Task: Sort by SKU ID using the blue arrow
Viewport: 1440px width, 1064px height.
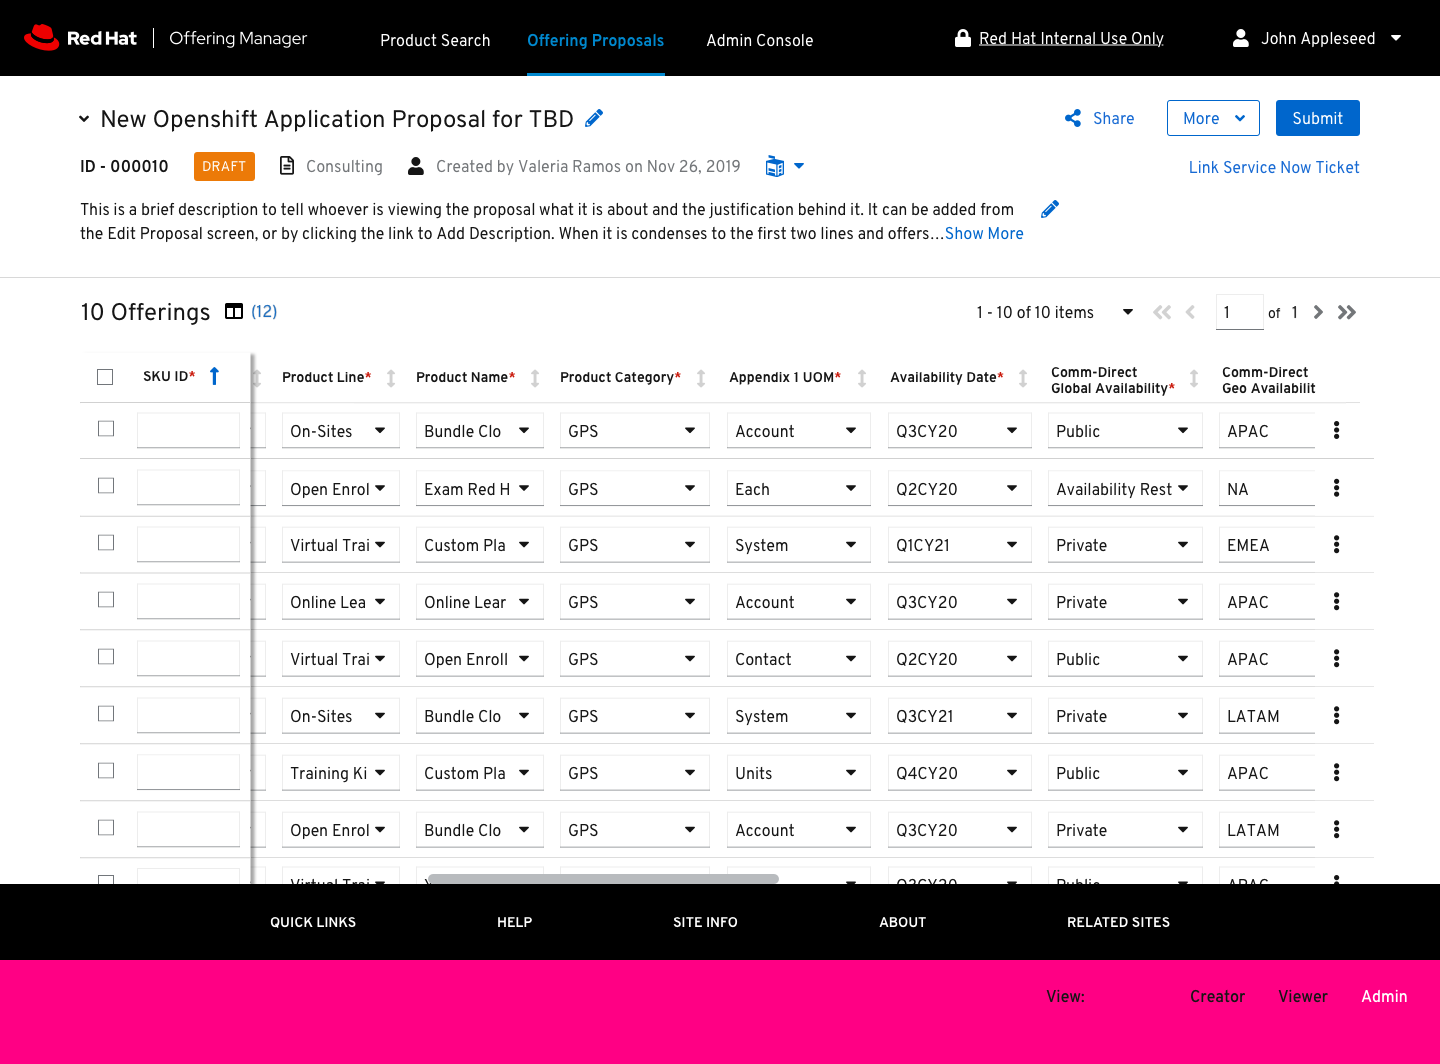Action: click(214, 376)
